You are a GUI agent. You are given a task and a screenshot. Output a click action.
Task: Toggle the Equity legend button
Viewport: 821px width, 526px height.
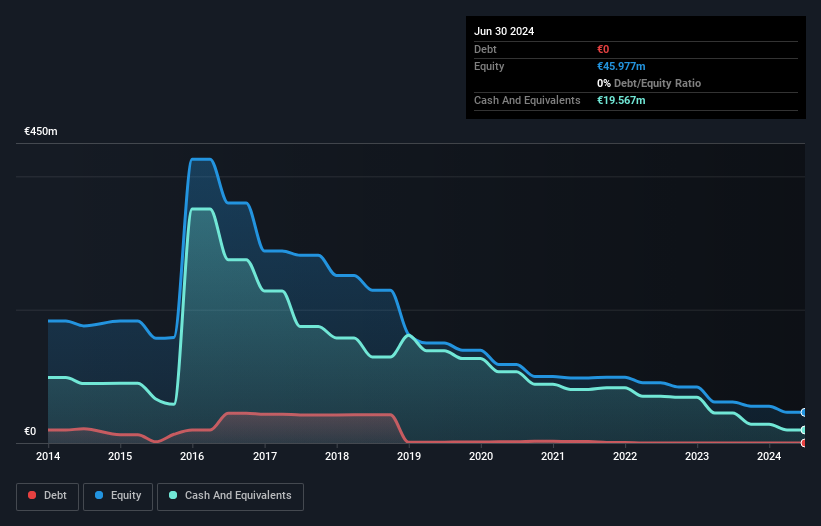118,496
